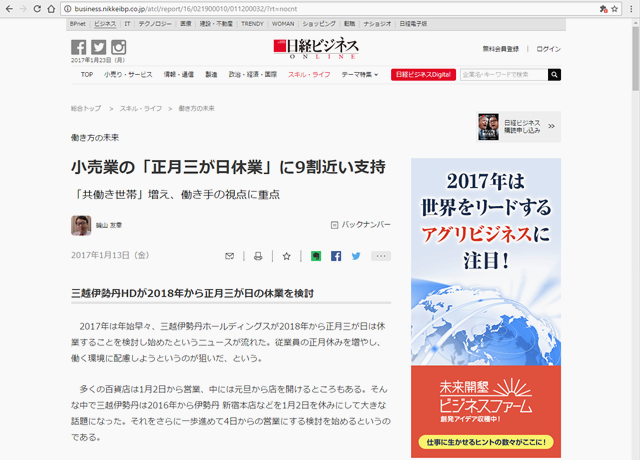This screenshot has height=460, width=640.
Task: Save the article to Evernote
Action: pos(316,256)
